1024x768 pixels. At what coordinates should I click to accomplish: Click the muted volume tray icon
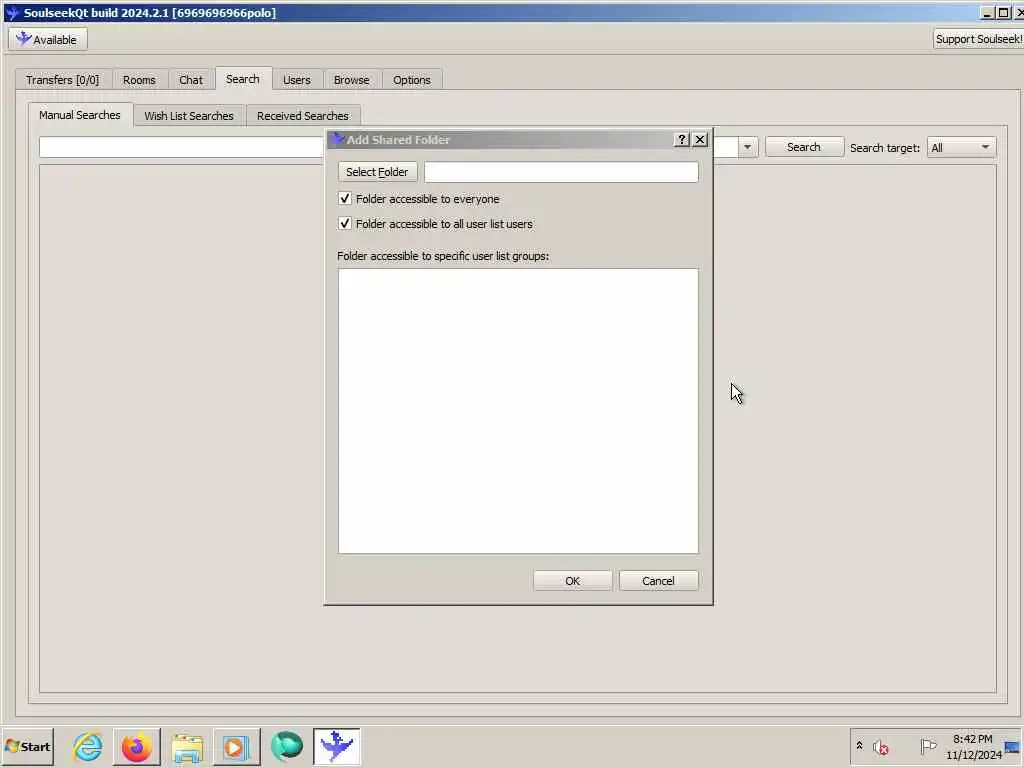click(x=880, y=746)
